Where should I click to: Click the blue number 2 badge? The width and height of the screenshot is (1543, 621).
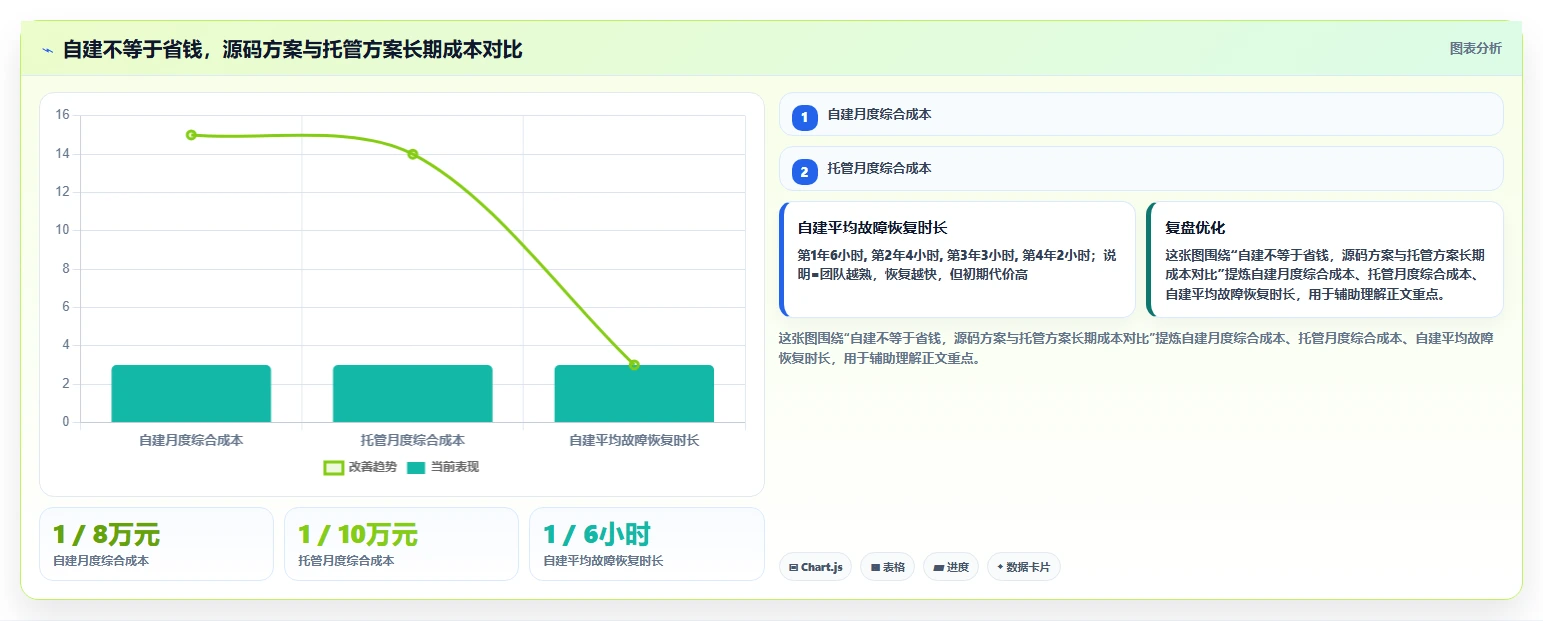point(804,172)
